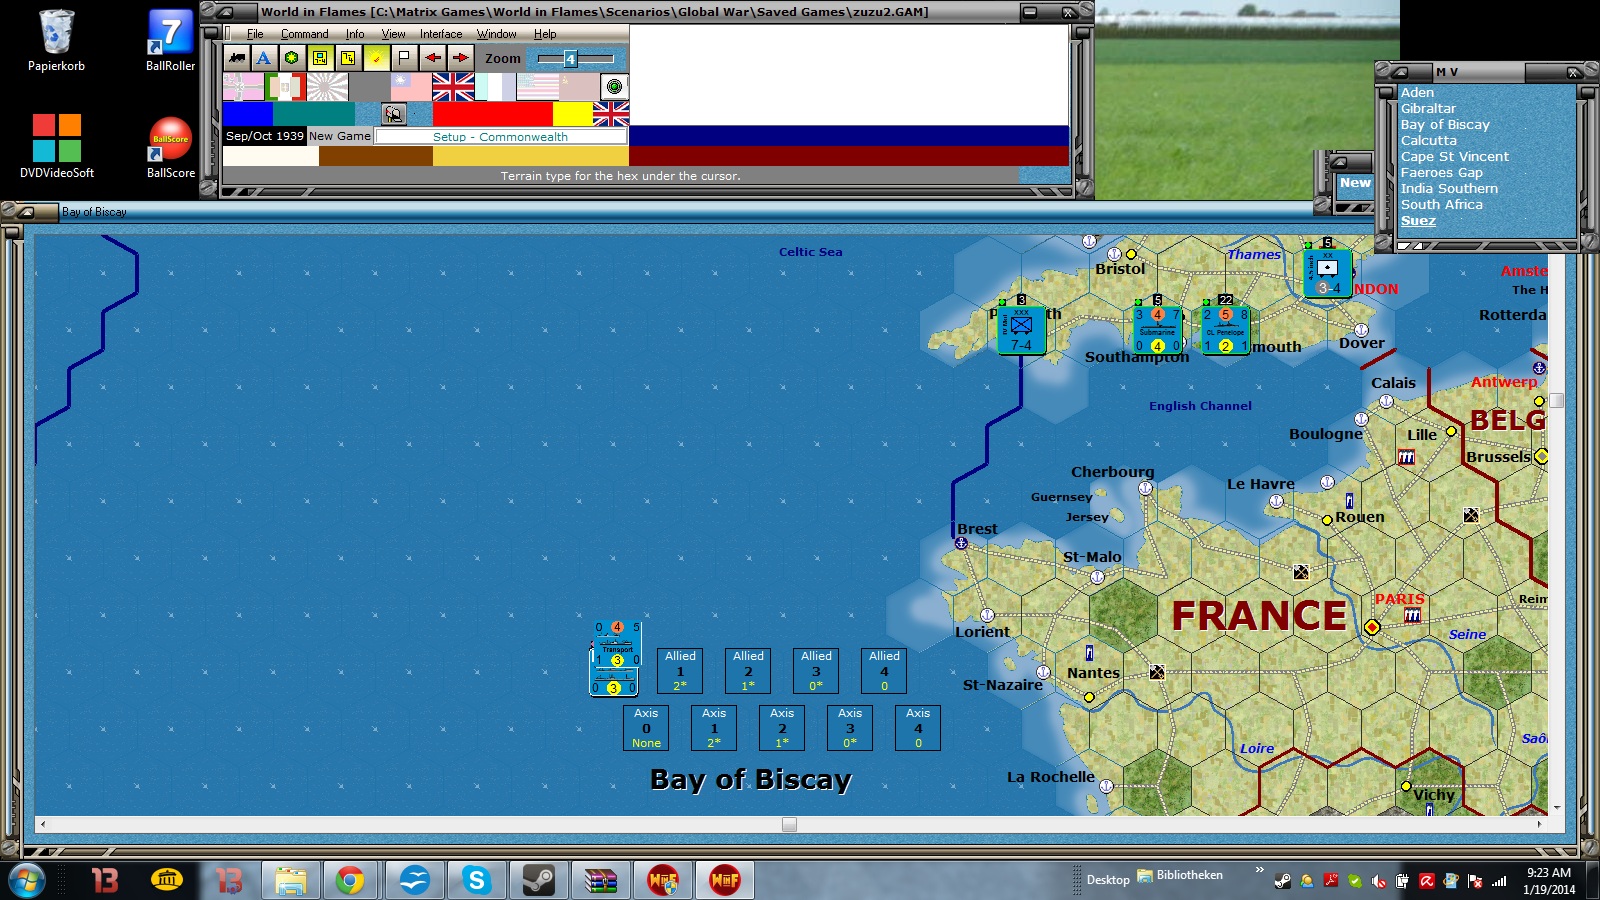Select the Axis 0 None sea box
The width and height of the screenshot is (1600, 900).
point(645,728)
